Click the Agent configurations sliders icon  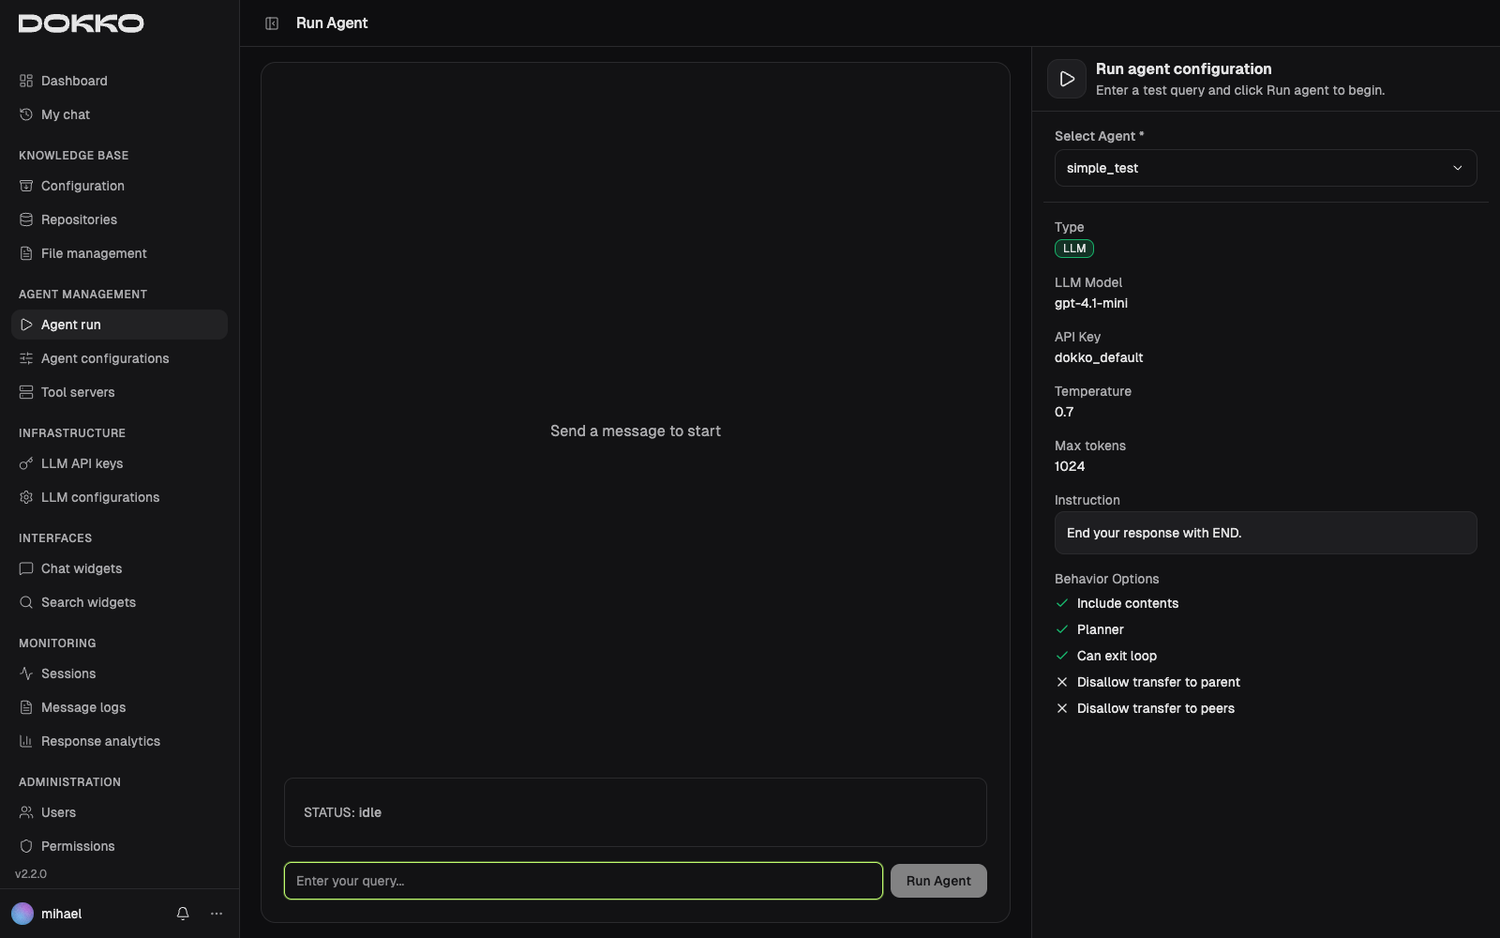click(x=26, y=359)
